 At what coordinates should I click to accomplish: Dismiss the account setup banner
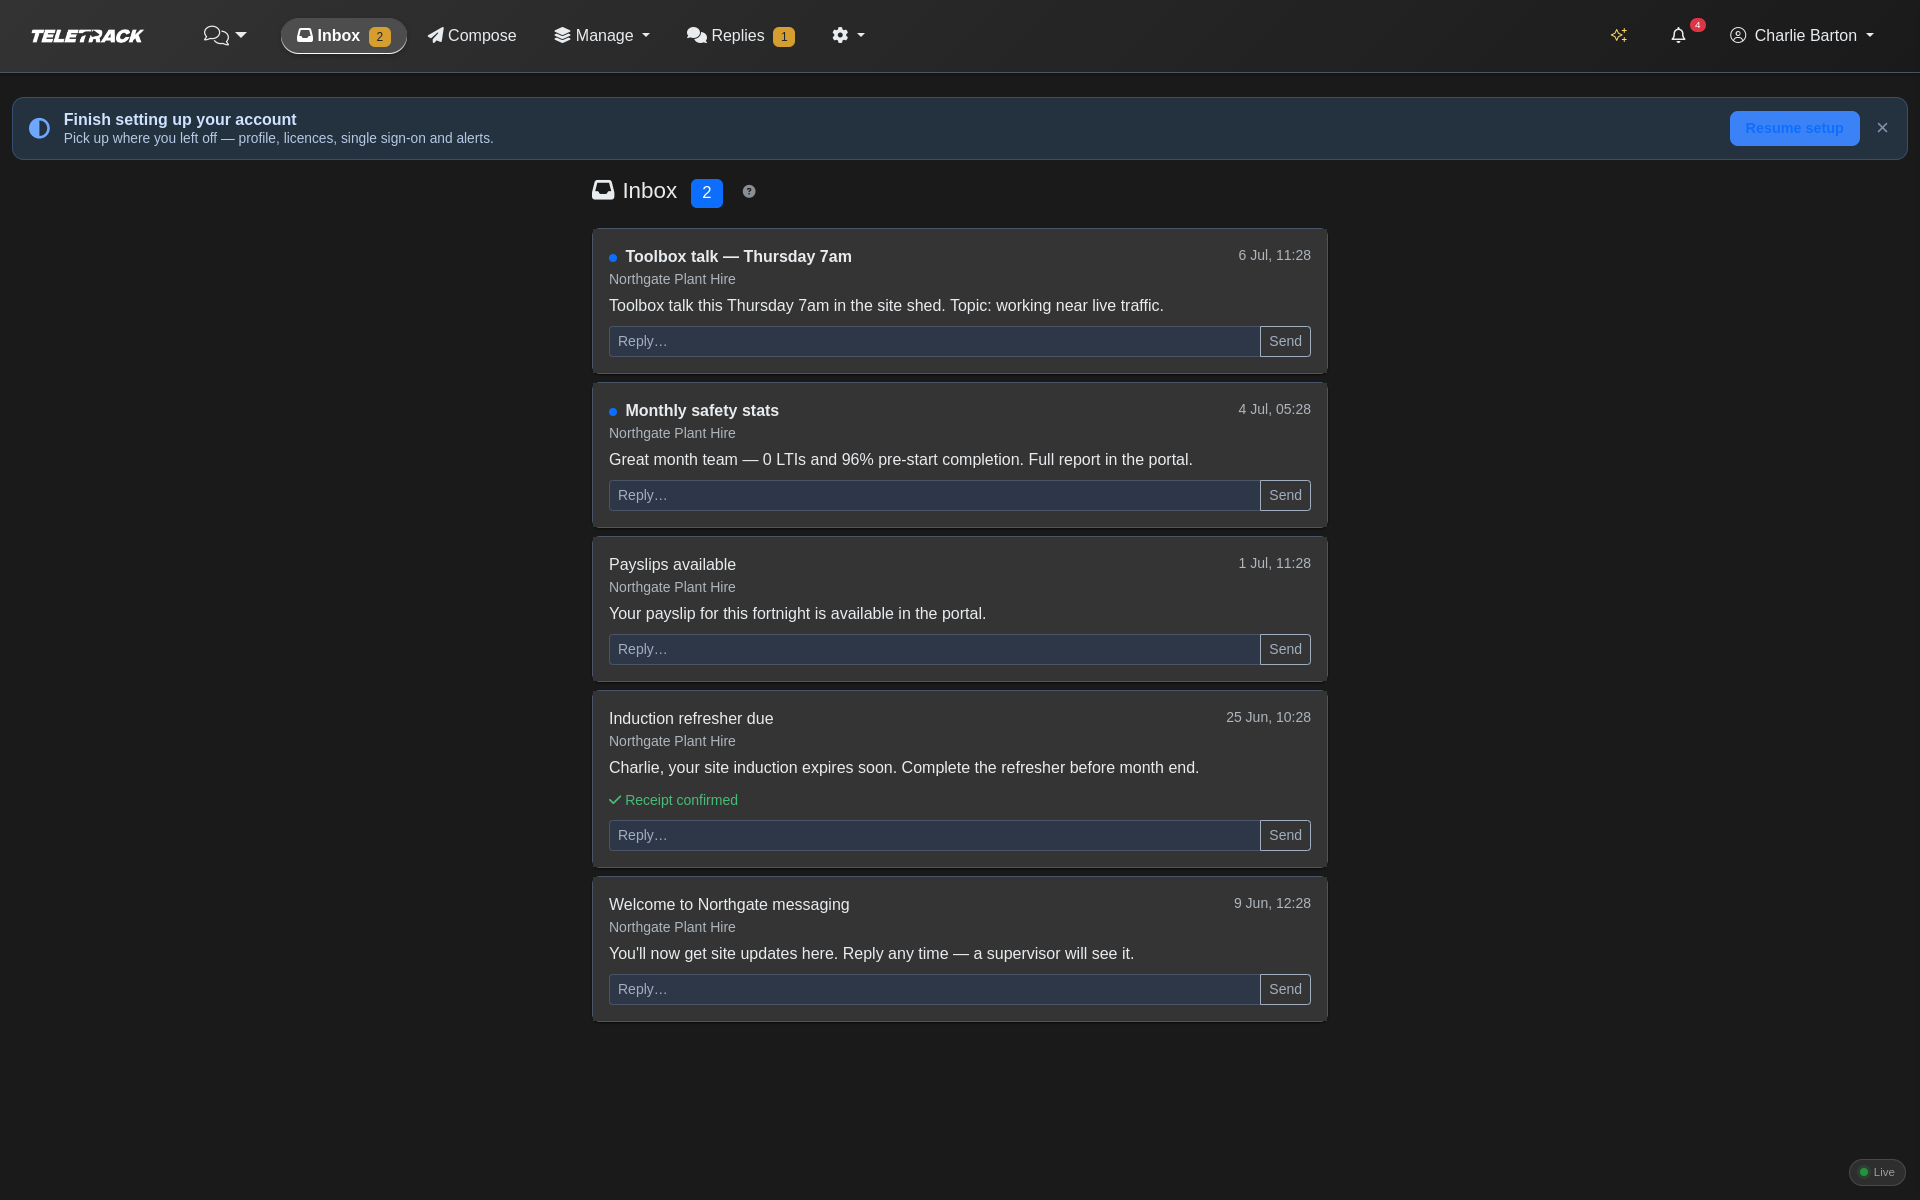pyautogui.click(x=1883, y=128)
